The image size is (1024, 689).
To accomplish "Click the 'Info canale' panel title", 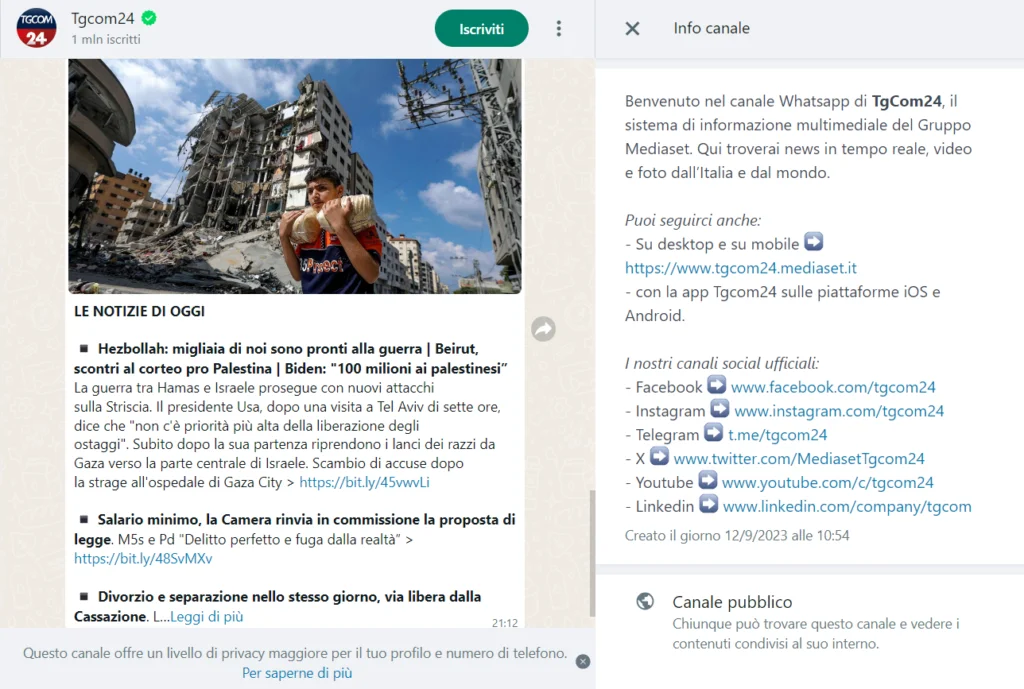I will (x=712, y=28).
